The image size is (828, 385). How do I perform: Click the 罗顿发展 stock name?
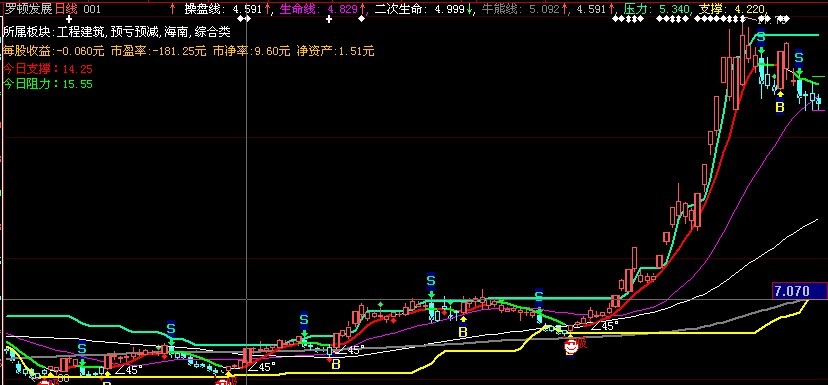click(x=29, y=9)
